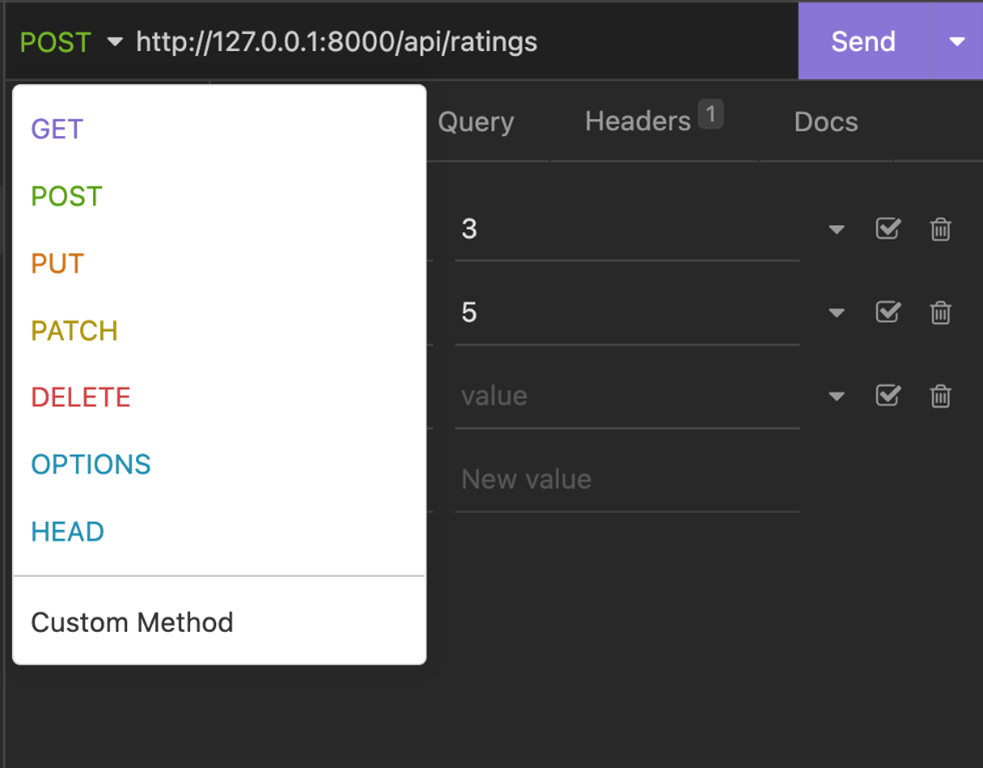Select PUT request method
The image size is (983, 768).
(x=57, y=264)
